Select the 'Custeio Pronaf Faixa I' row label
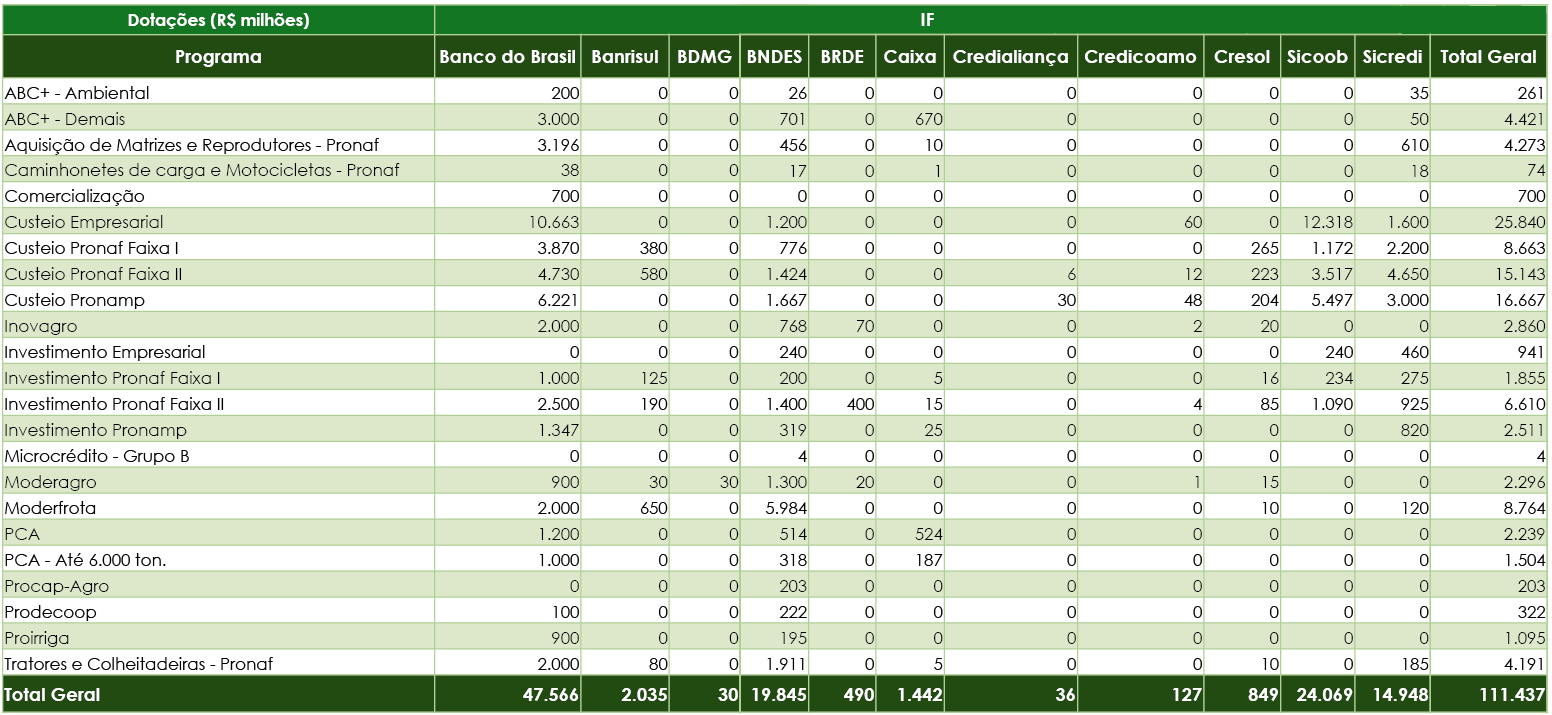 [x=92, y=248]
